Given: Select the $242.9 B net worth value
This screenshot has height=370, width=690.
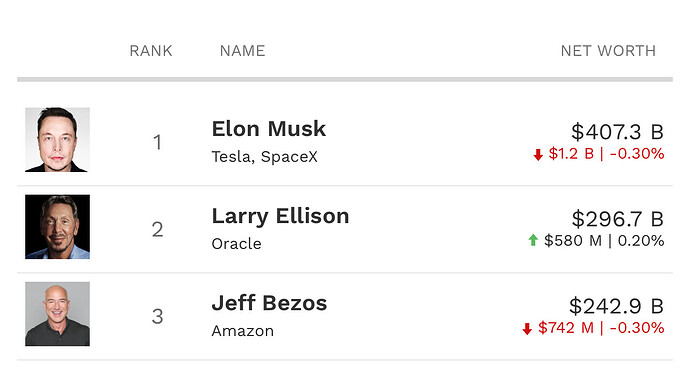Looking at the screenshot, I should [617, 306].
